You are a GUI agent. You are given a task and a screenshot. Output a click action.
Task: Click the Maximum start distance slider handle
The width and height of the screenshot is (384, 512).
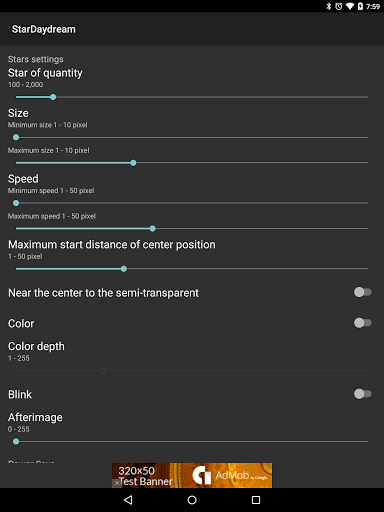pos(124,269)
